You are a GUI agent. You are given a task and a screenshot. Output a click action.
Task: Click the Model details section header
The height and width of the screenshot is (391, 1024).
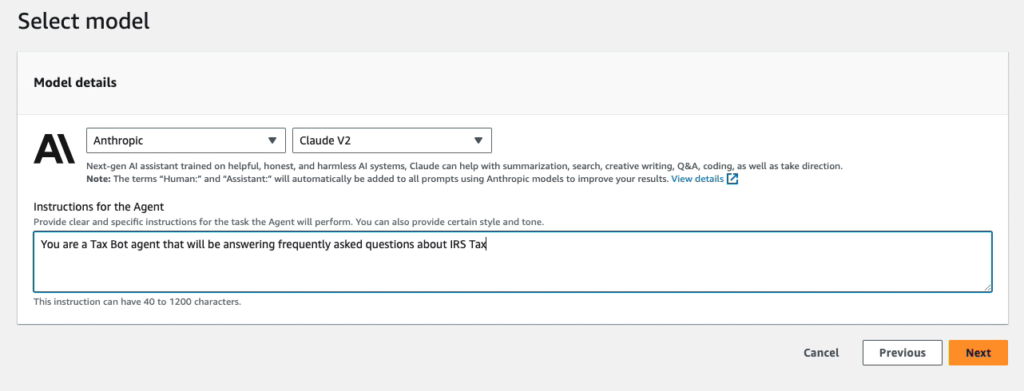75,83
